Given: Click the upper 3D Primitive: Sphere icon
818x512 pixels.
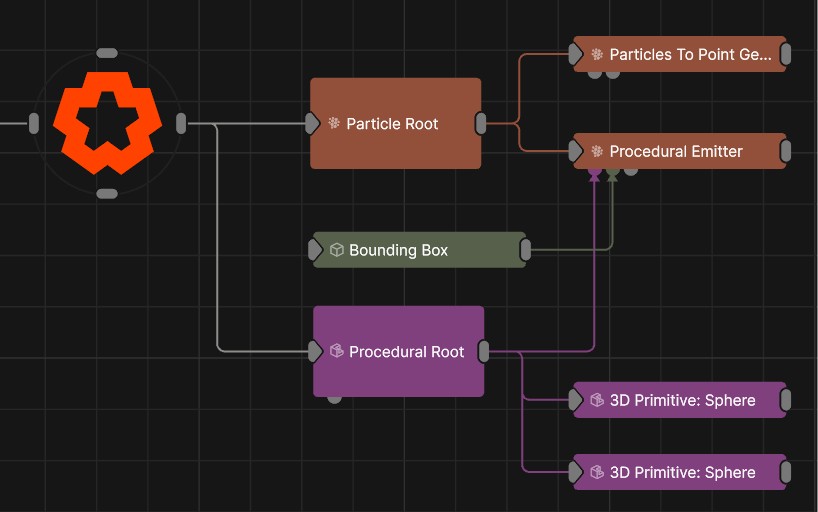Looking at the screenshot, I should pos(597,400).
